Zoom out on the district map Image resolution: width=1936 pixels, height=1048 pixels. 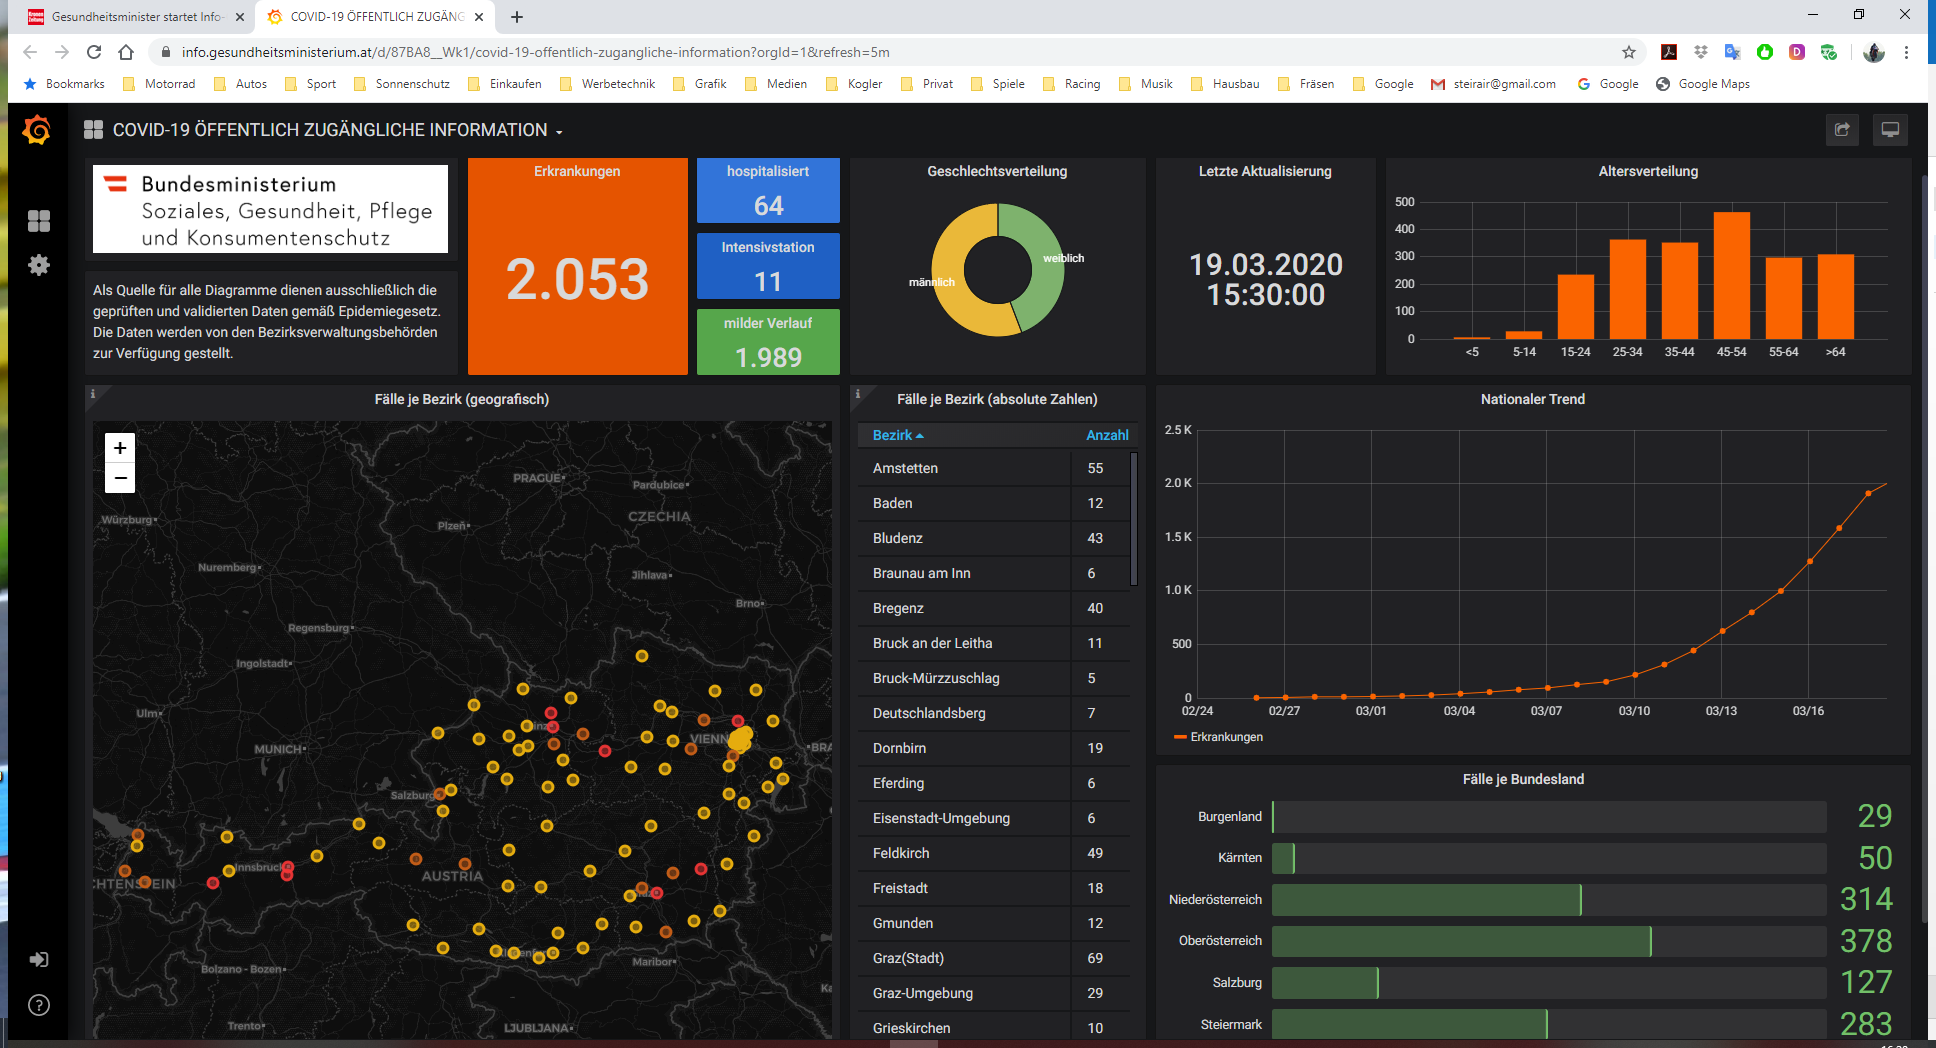[x=120, y=478]
